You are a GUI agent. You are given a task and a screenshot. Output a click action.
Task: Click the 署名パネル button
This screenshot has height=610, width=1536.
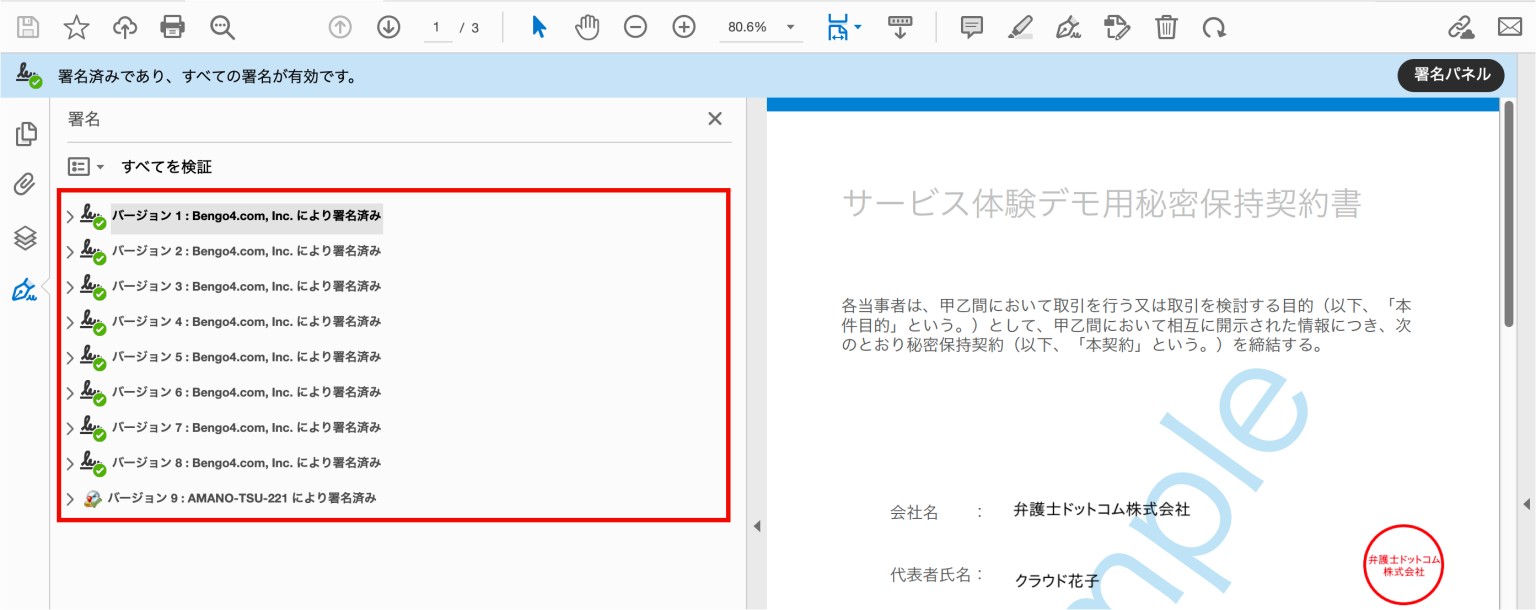coord(1450,75)
